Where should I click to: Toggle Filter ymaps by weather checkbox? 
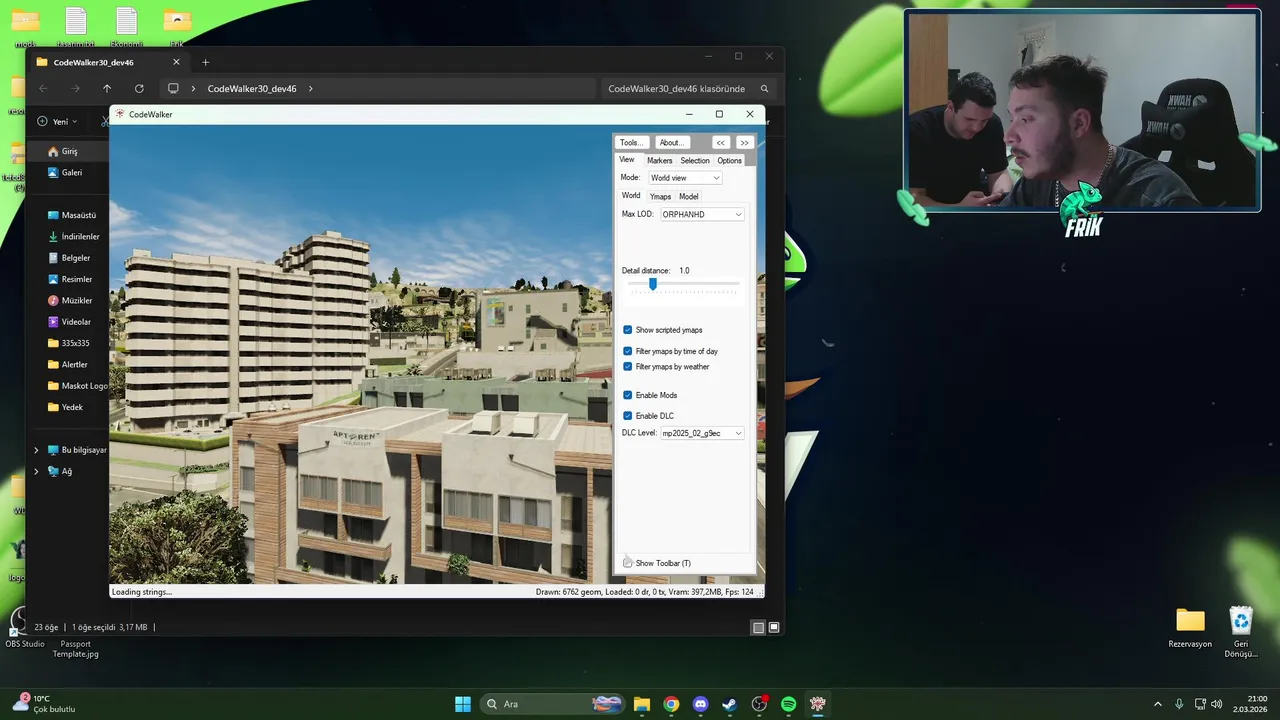628,367
